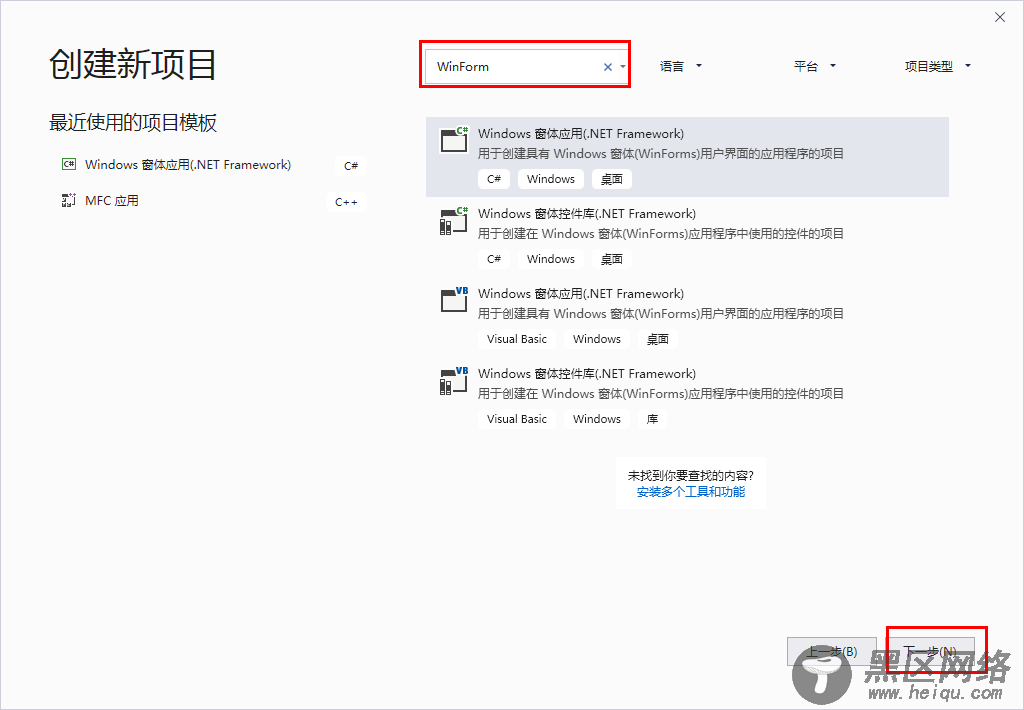Clear the WinForm search text with X
The width and height of the screenshot is (1024, 710).
(x=607, y=67)
